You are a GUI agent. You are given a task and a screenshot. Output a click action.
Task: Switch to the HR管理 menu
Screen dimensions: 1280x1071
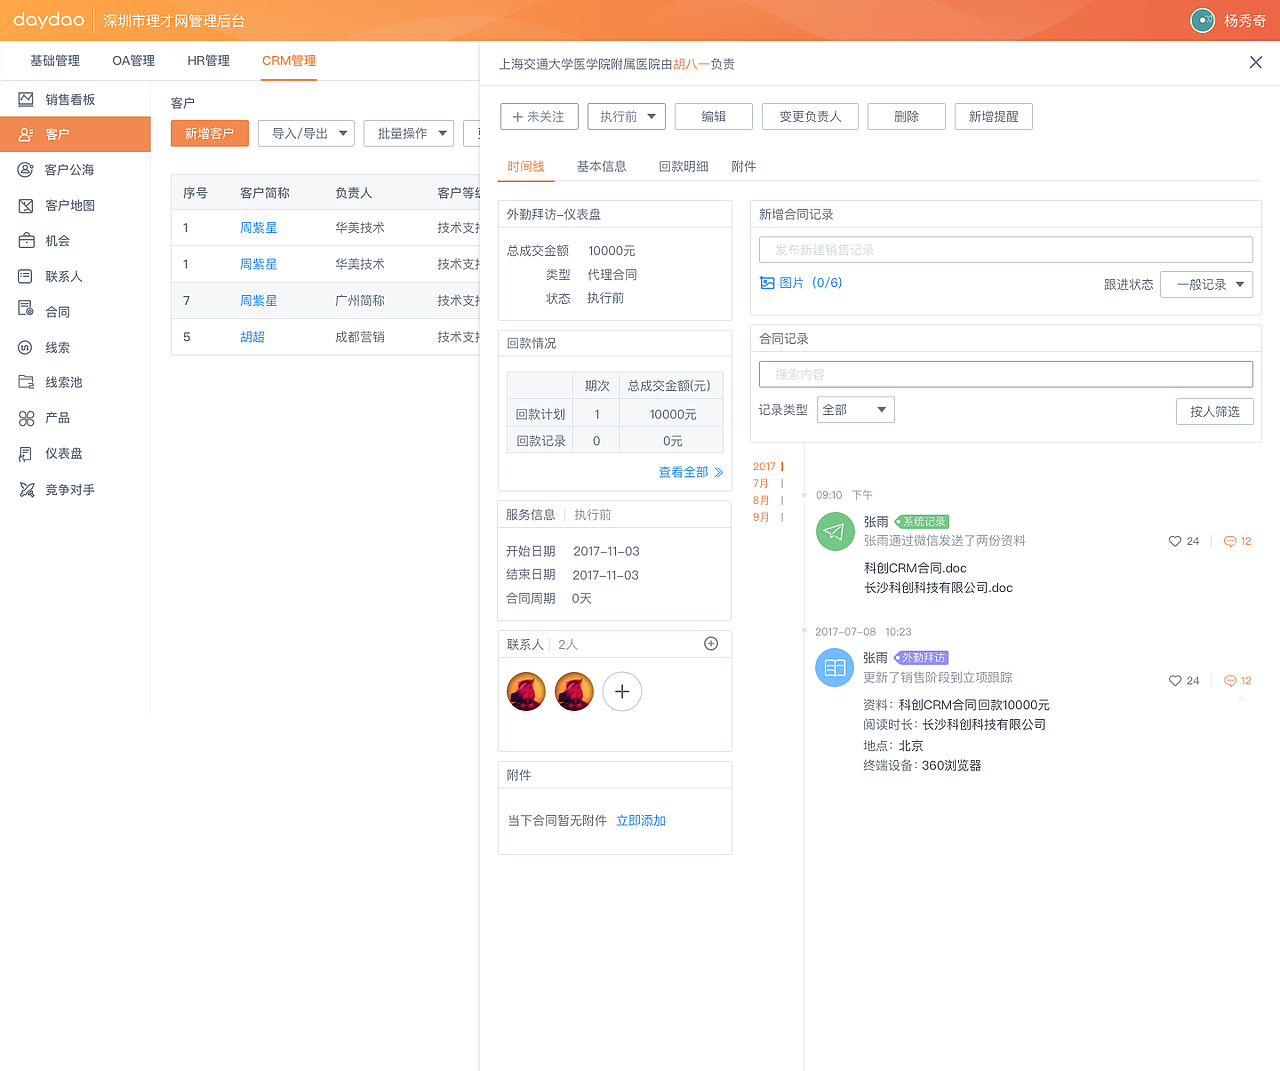(208, 60)
